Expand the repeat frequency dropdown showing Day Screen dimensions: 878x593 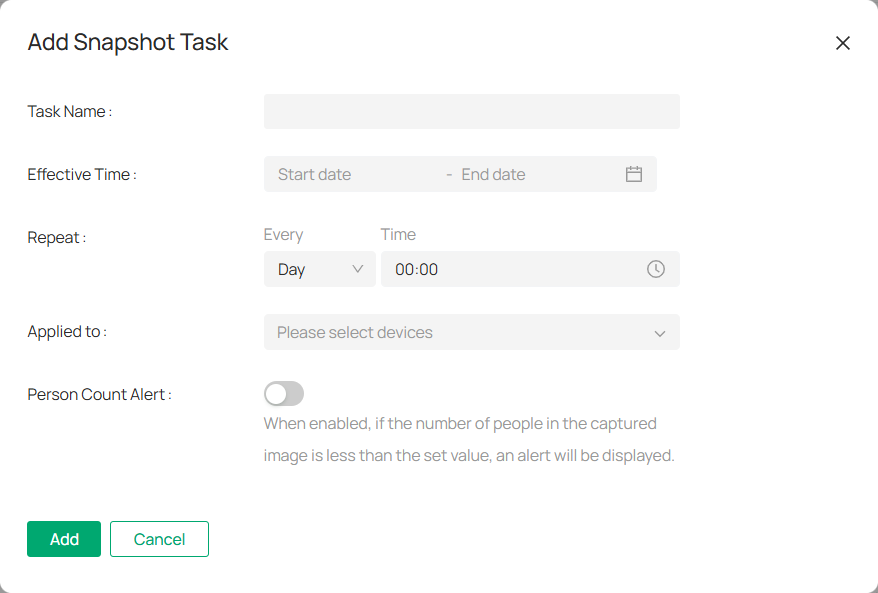pos(319,268)
